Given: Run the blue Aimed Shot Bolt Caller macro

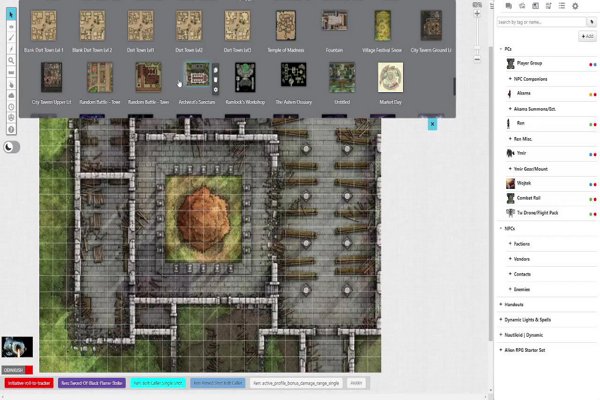Looking at the screenshot, I should 218,383.
